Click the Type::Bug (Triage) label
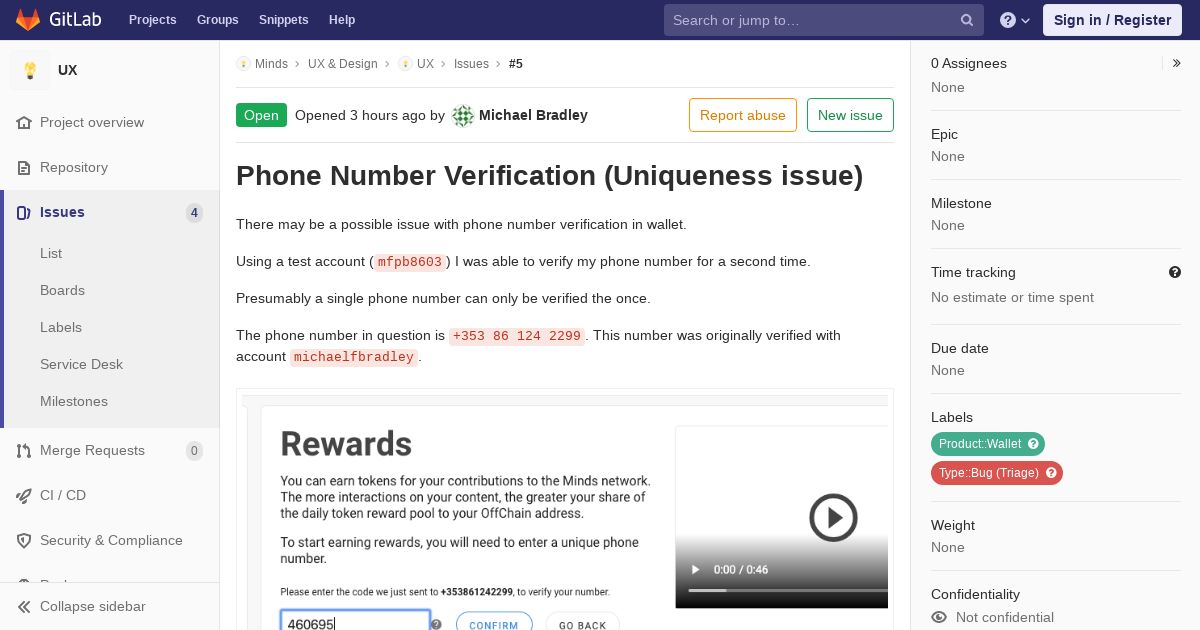1200x630 pixels. pyautogui.click(x=988, y=473)
